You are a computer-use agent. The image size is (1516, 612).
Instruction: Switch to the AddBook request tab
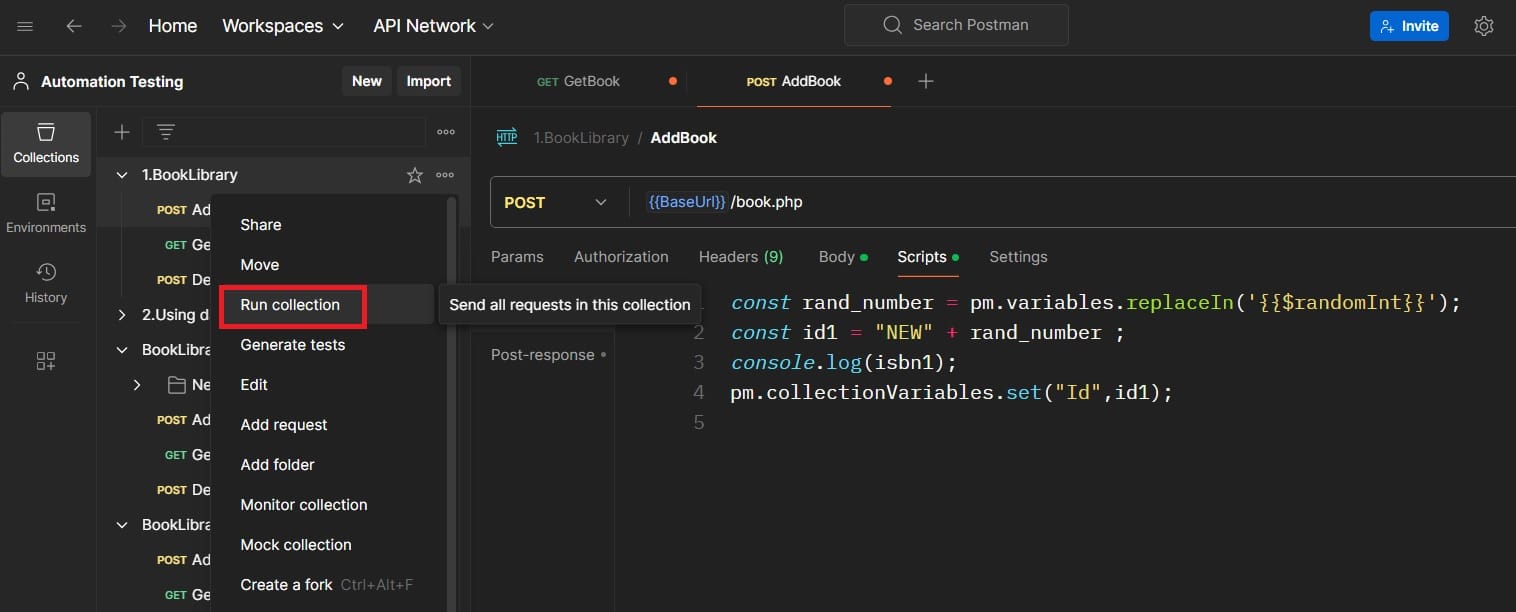(794, 81)
